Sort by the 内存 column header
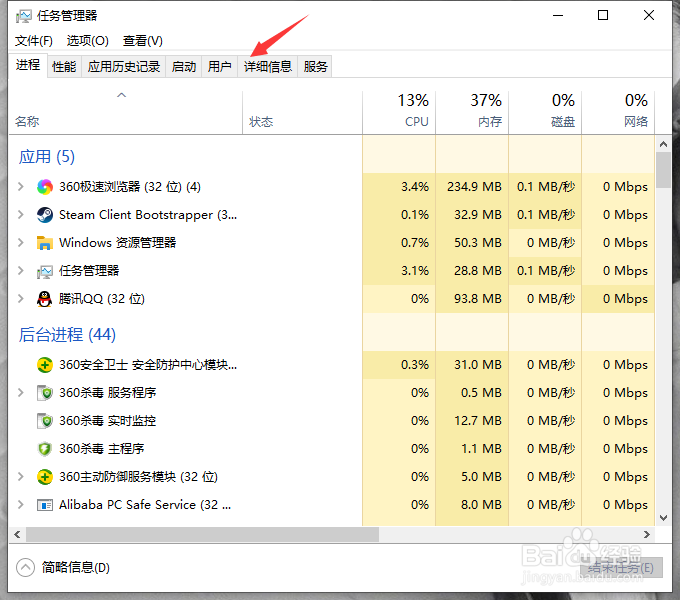This screenshot has height=600, width=680. [x=472, y=111]
